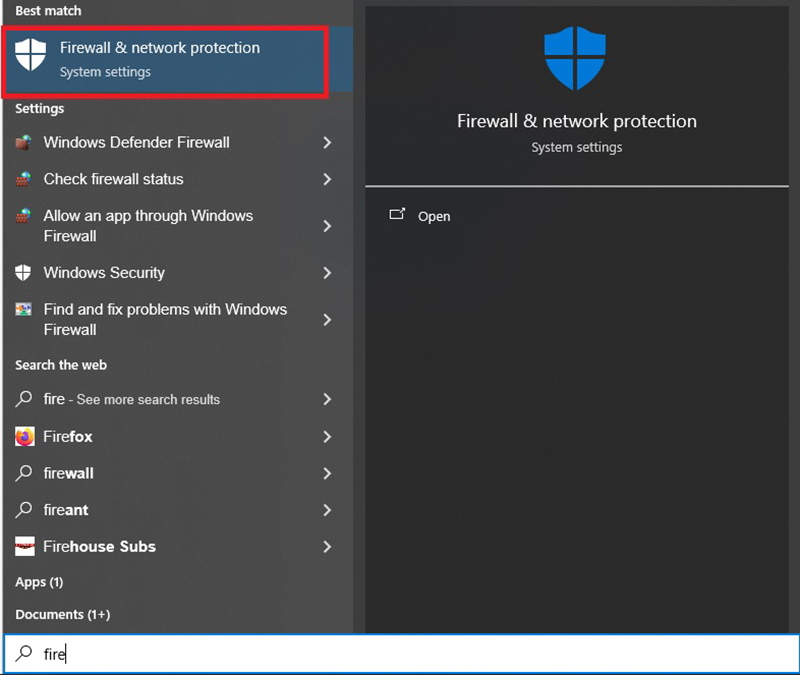Expand the Firehouse Subs result arrow
The image size is (800, 675).
click(327, 547)
